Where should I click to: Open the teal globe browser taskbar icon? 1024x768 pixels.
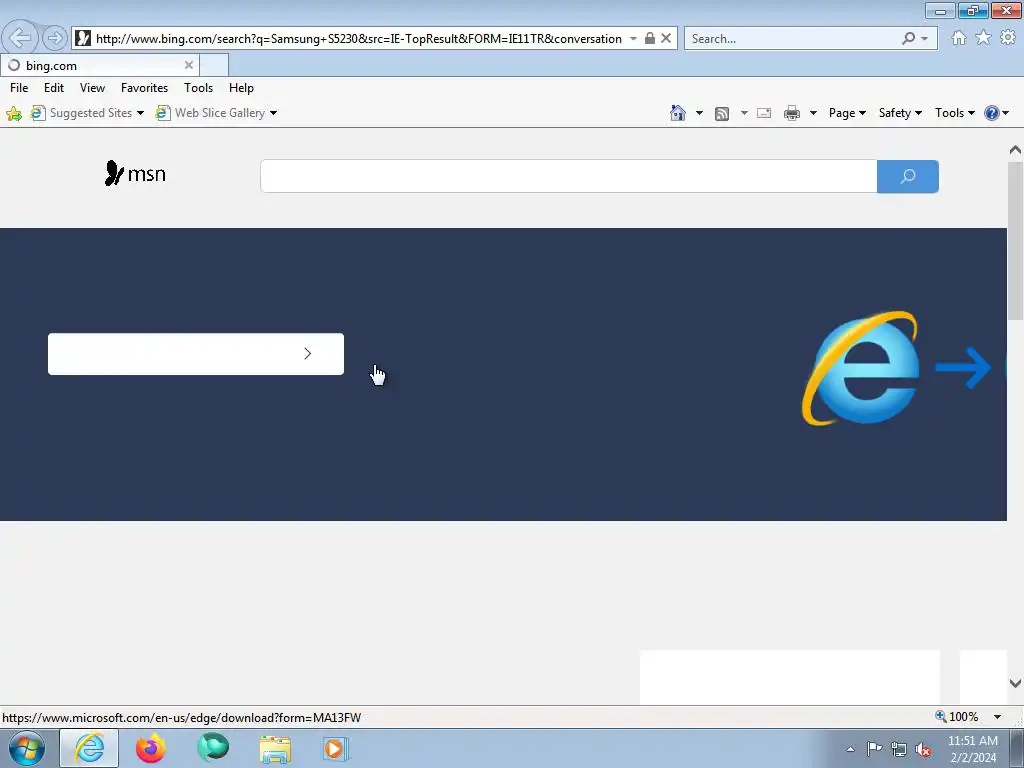[213, 748]
